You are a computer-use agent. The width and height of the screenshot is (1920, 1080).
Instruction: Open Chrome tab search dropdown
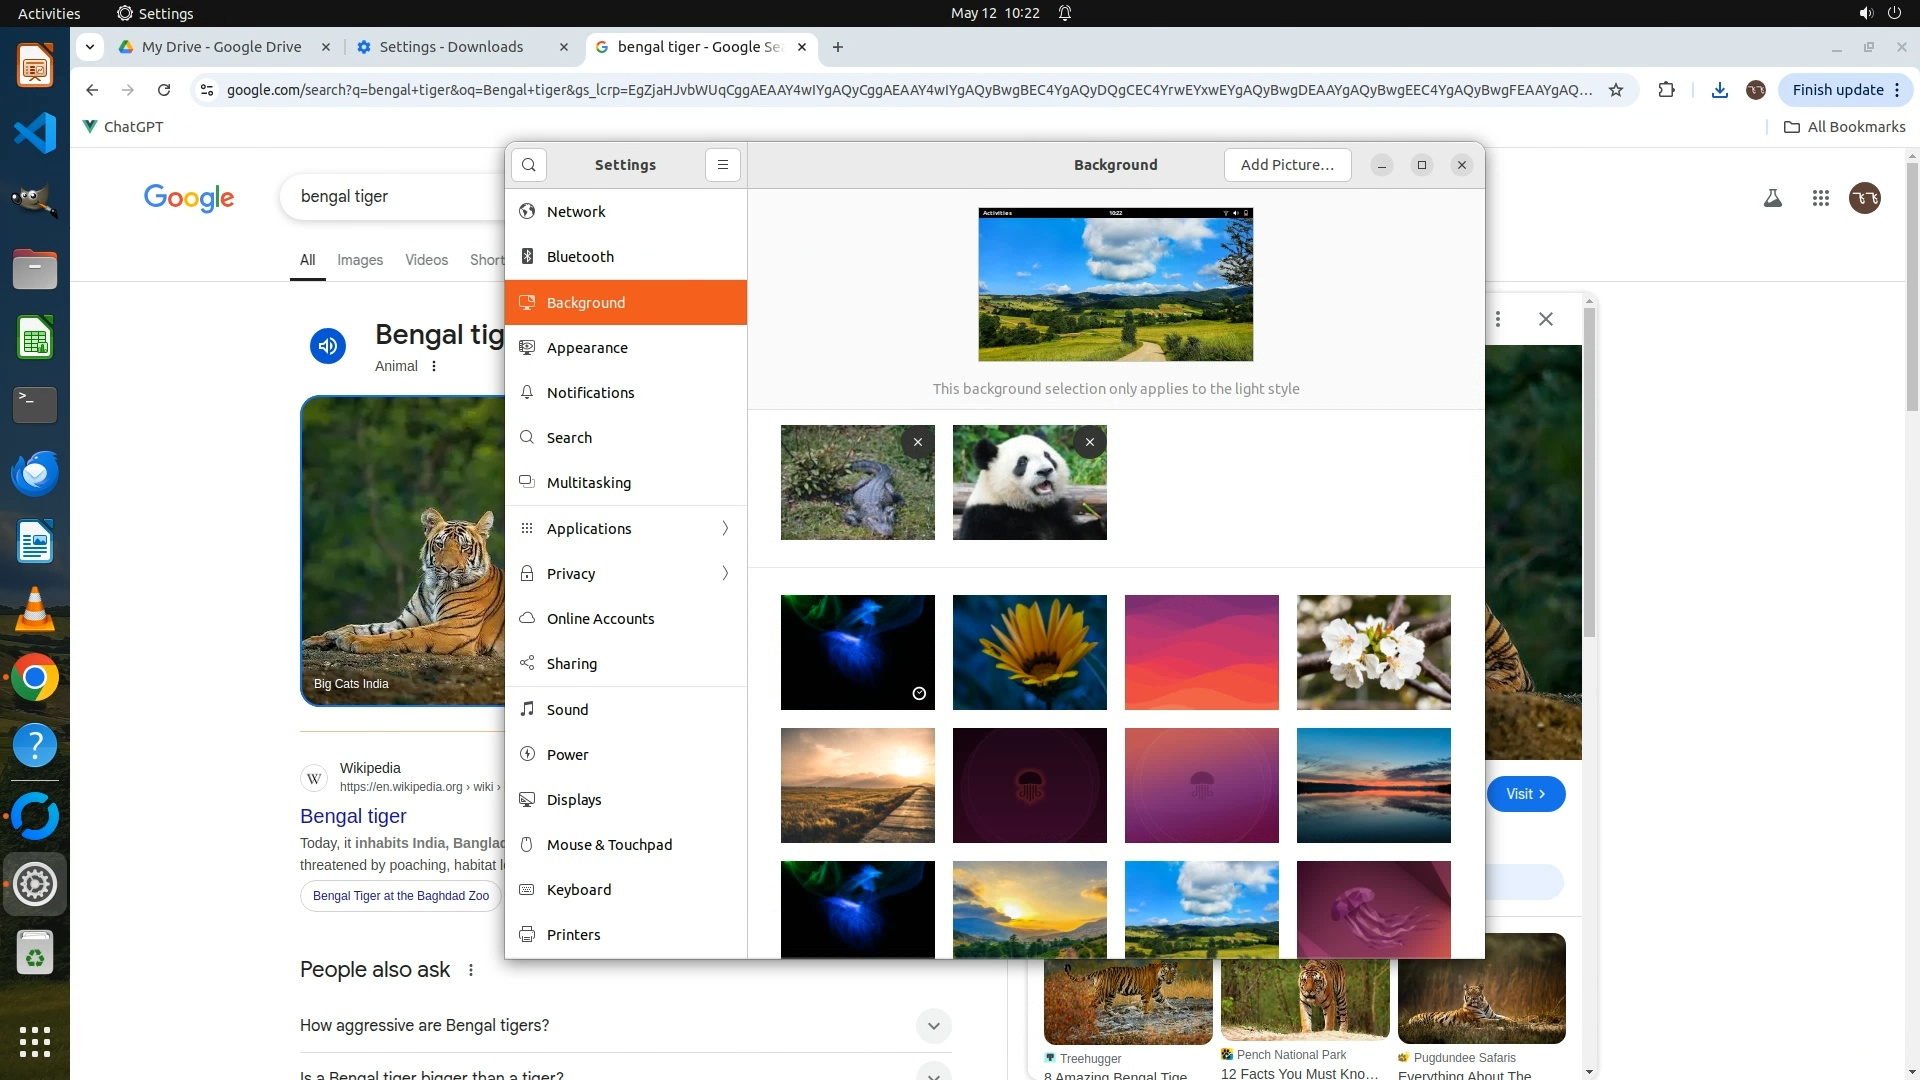click(90, 47)
